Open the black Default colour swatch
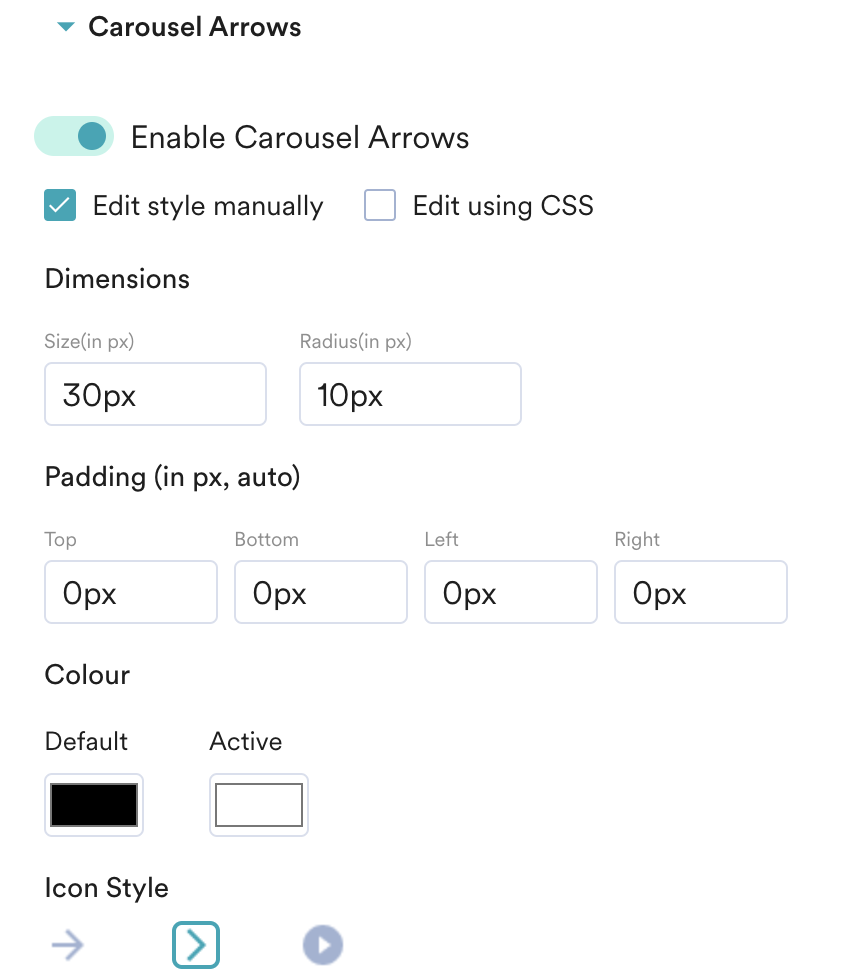The image size is (846, 976). 94,805
